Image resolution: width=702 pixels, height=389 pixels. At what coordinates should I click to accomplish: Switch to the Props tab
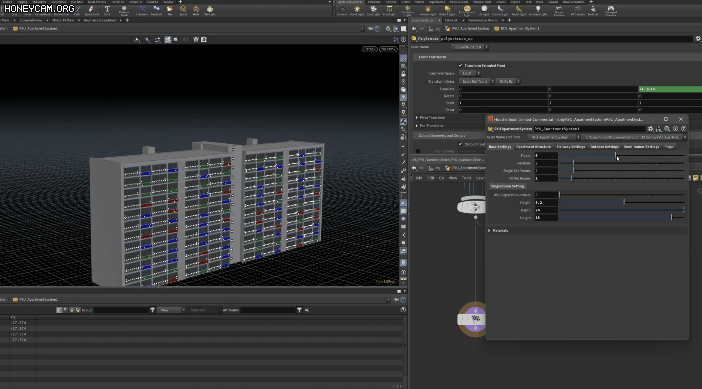(x=669, y=147)
